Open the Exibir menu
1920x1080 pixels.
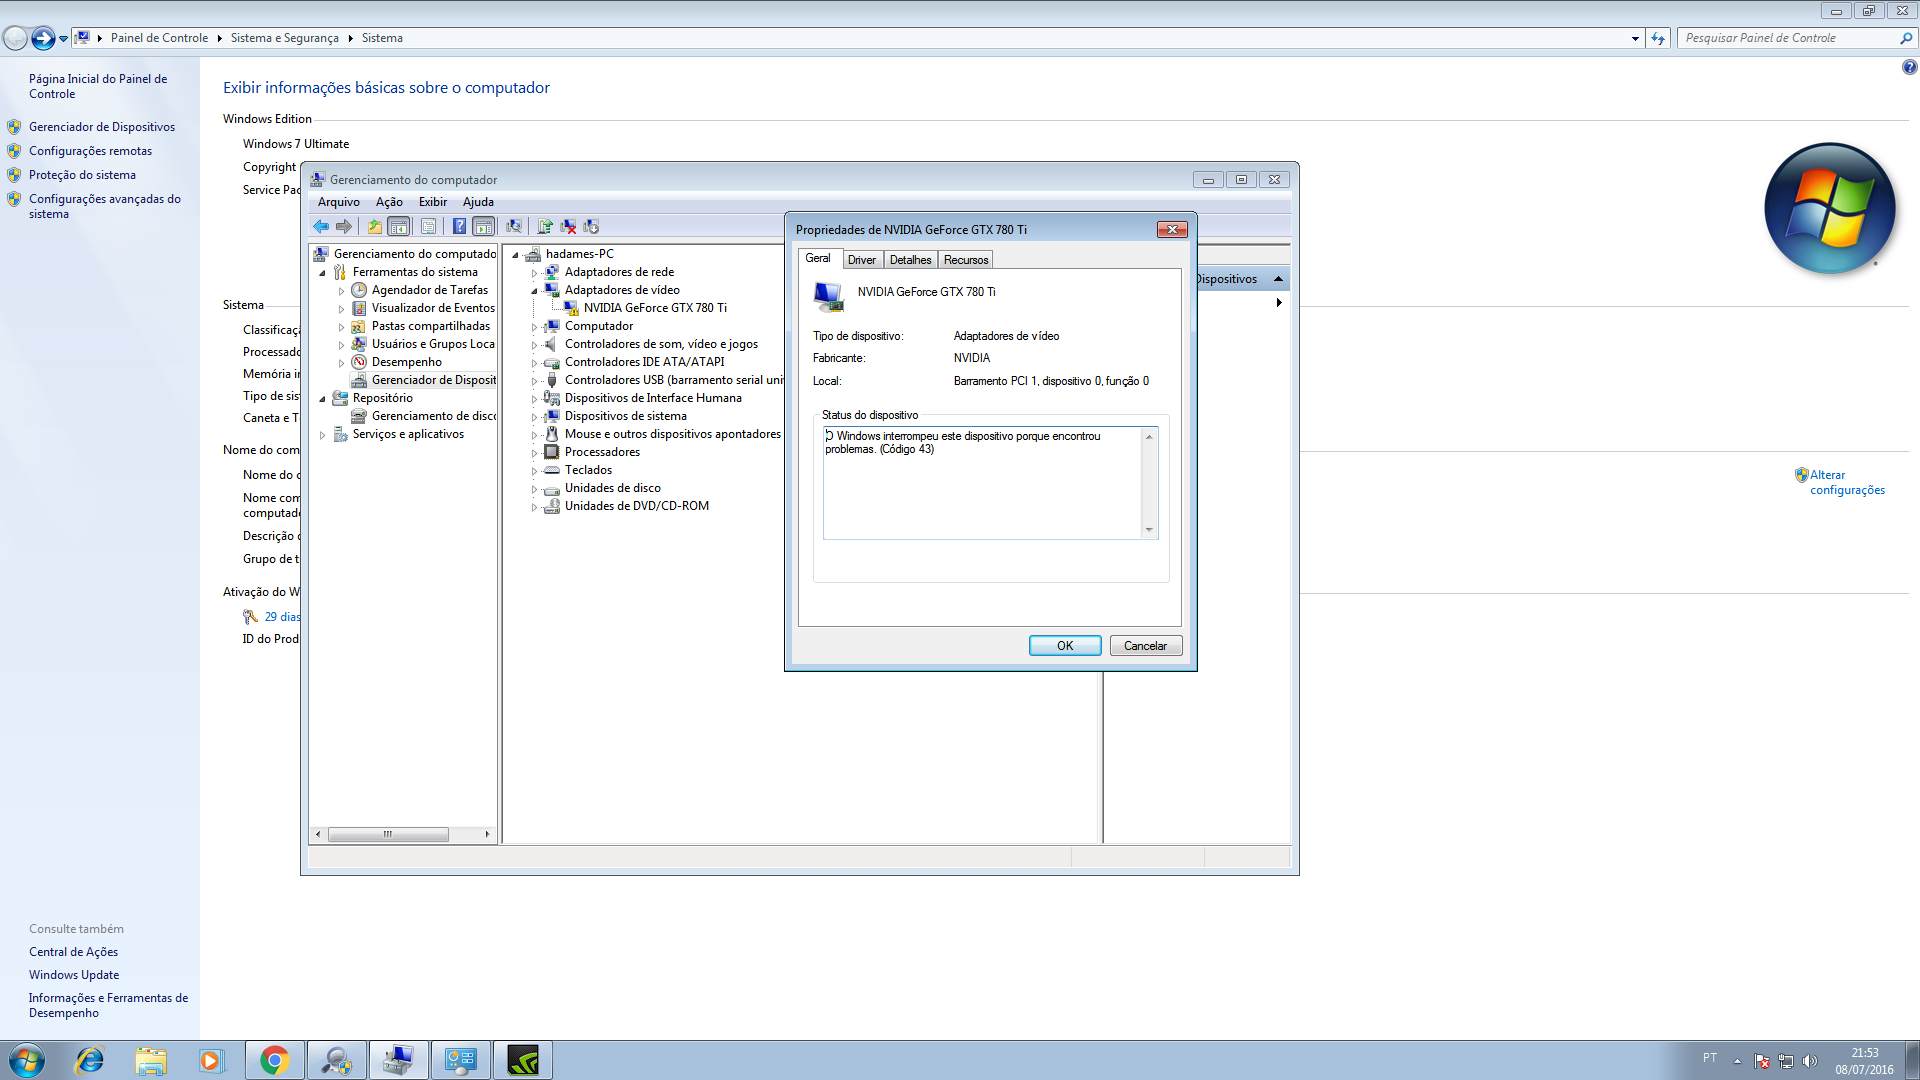(433, 202)
